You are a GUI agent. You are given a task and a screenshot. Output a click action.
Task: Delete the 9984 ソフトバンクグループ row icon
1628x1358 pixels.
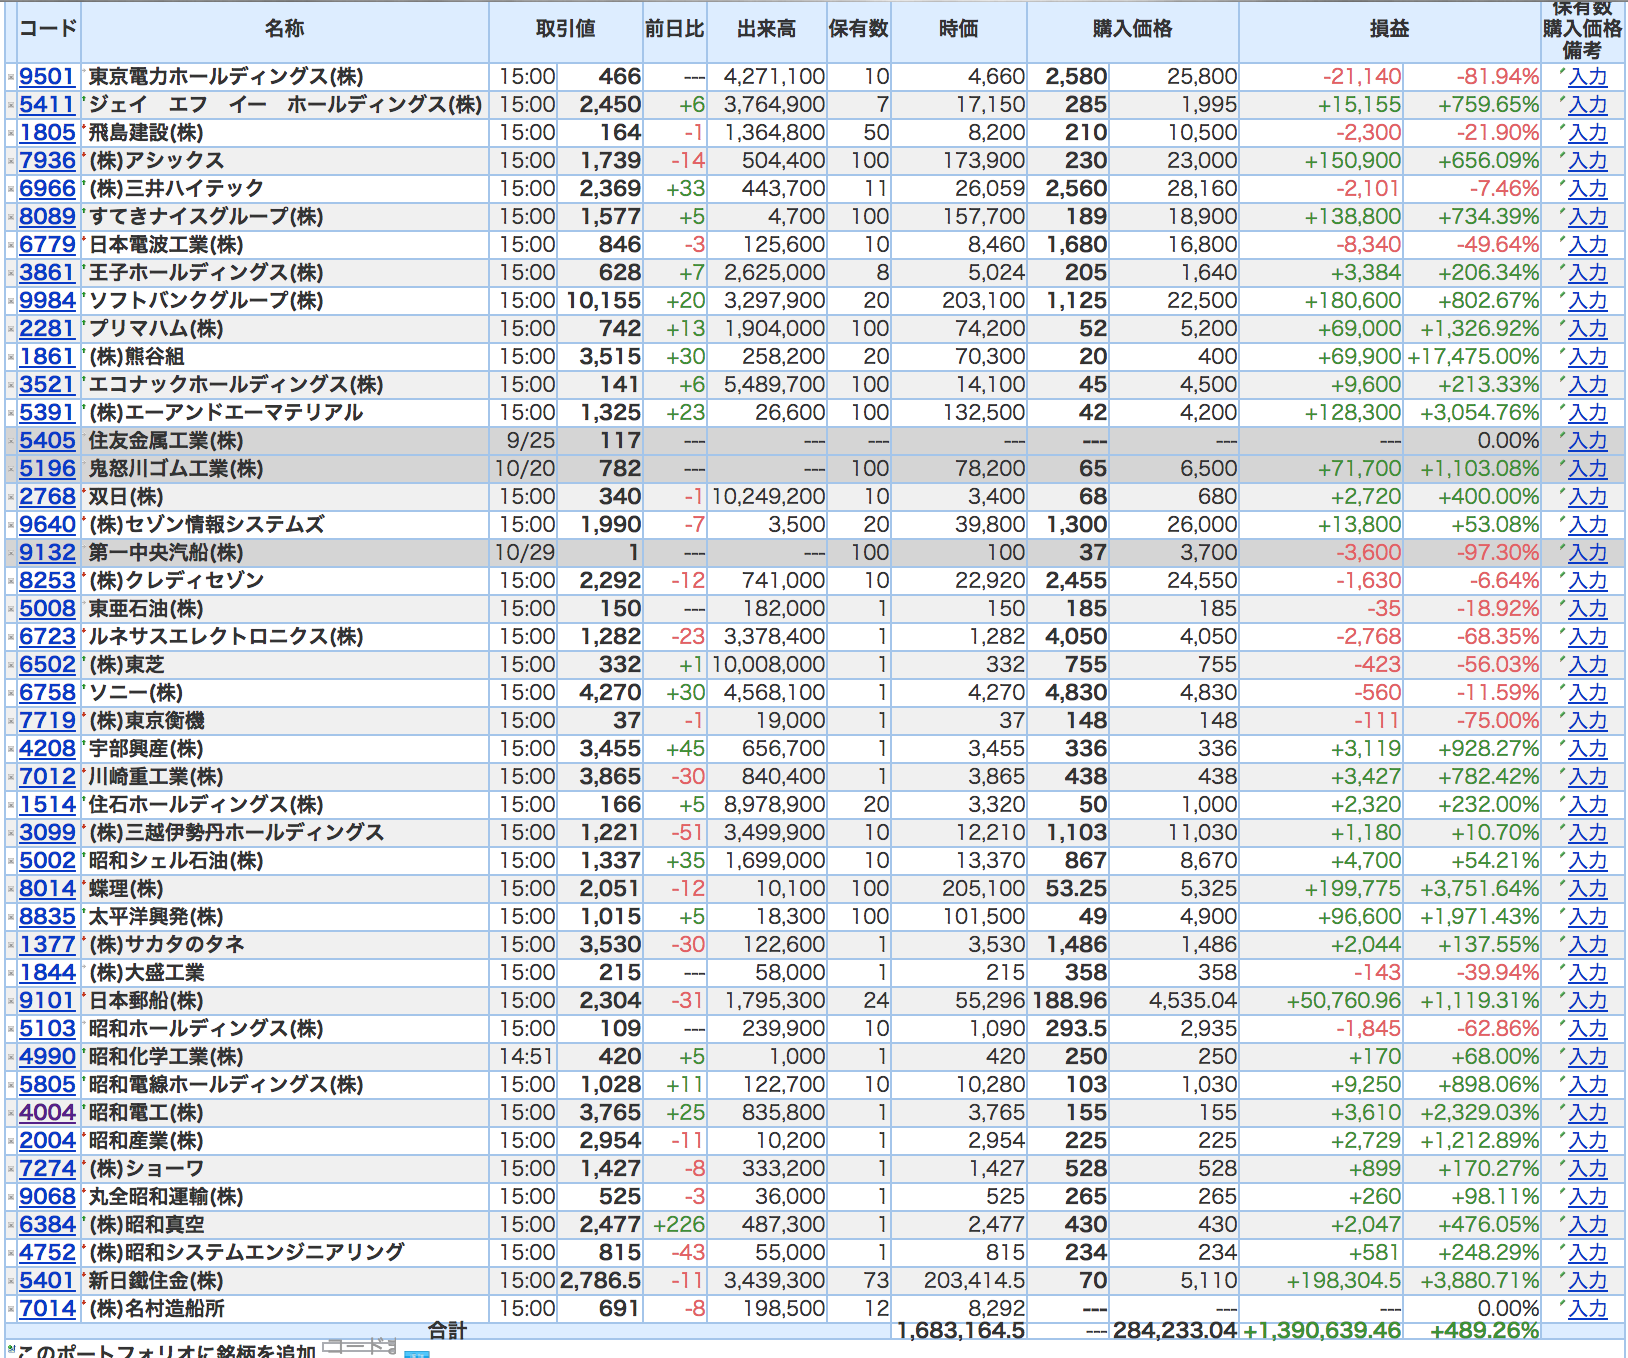pyautogui.click(x=11, y=301)
